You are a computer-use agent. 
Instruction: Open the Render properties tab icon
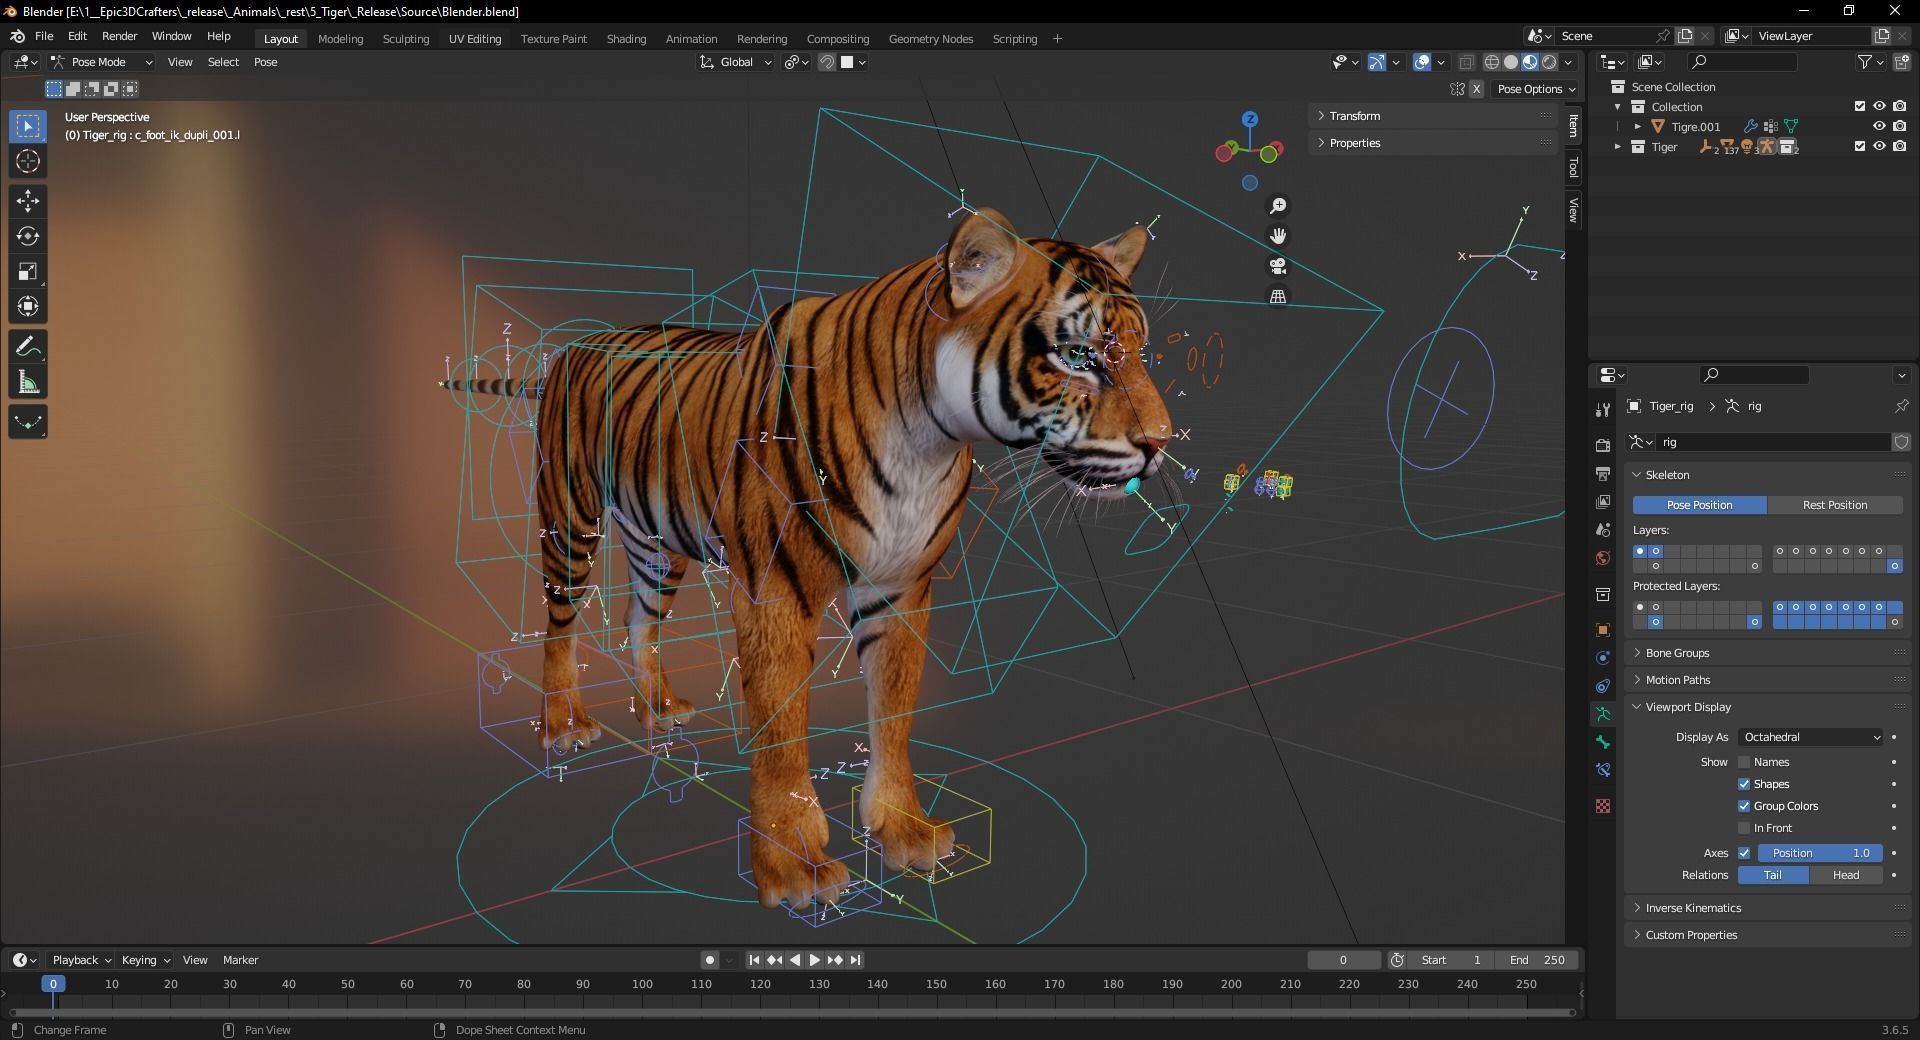point(1603,445)
